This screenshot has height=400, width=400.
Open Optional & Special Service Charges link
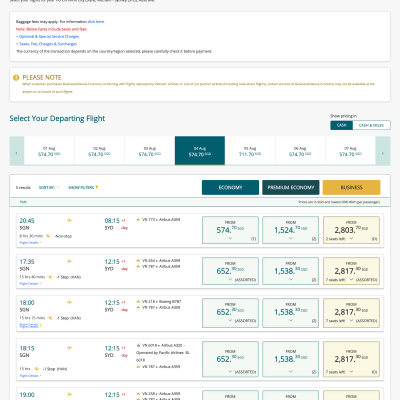click(48, 36)
